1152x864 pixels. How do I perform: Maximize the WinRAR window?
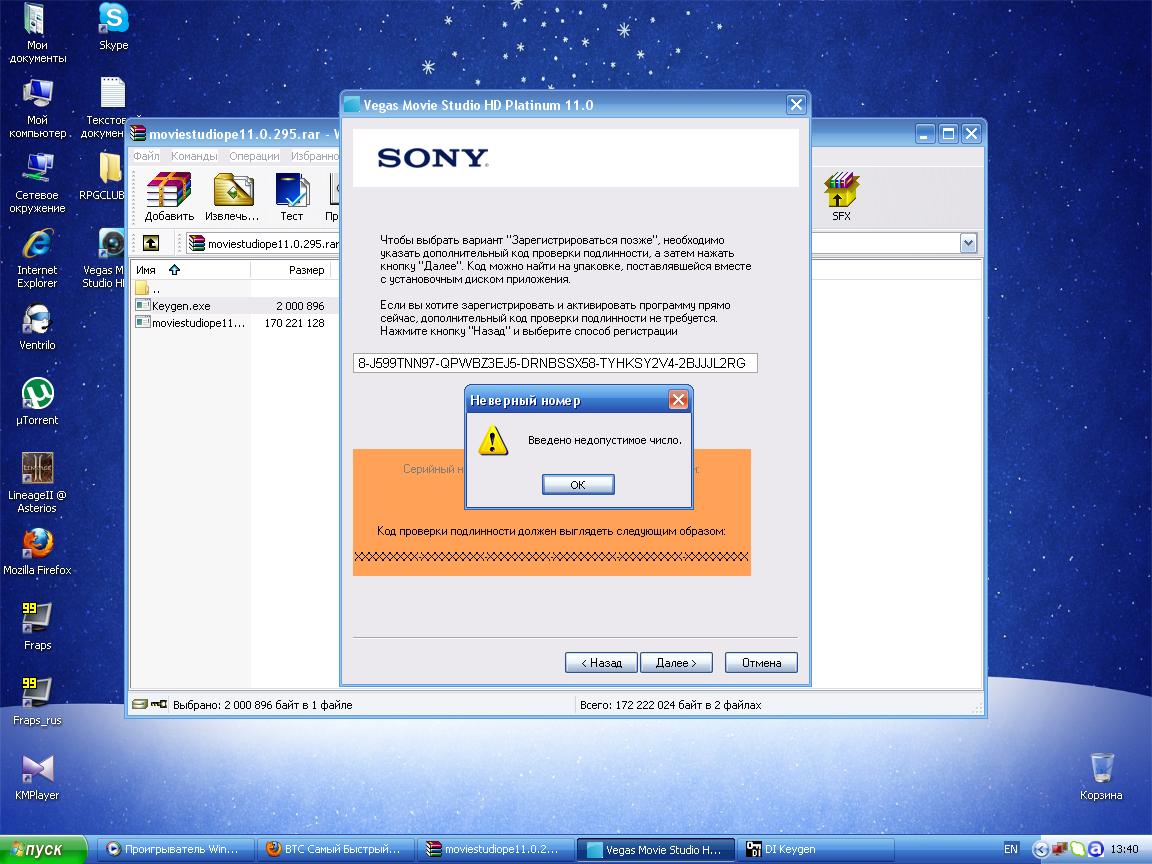[x=948, y=134]
